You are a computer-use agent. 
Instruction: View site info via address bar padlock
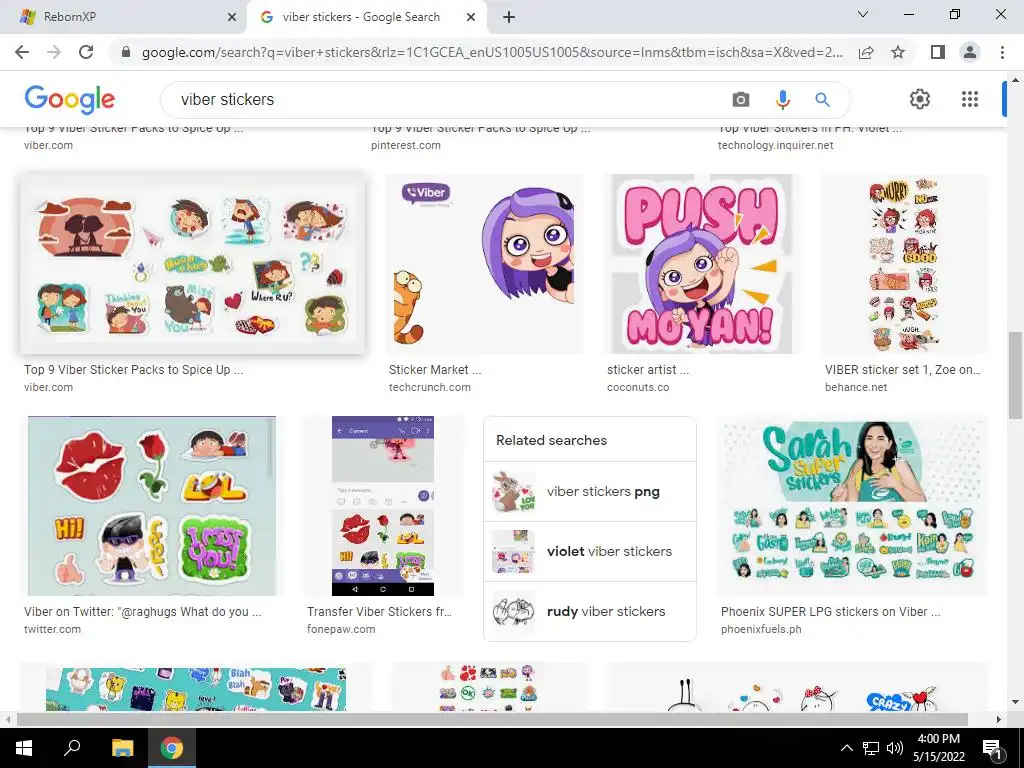126,52
